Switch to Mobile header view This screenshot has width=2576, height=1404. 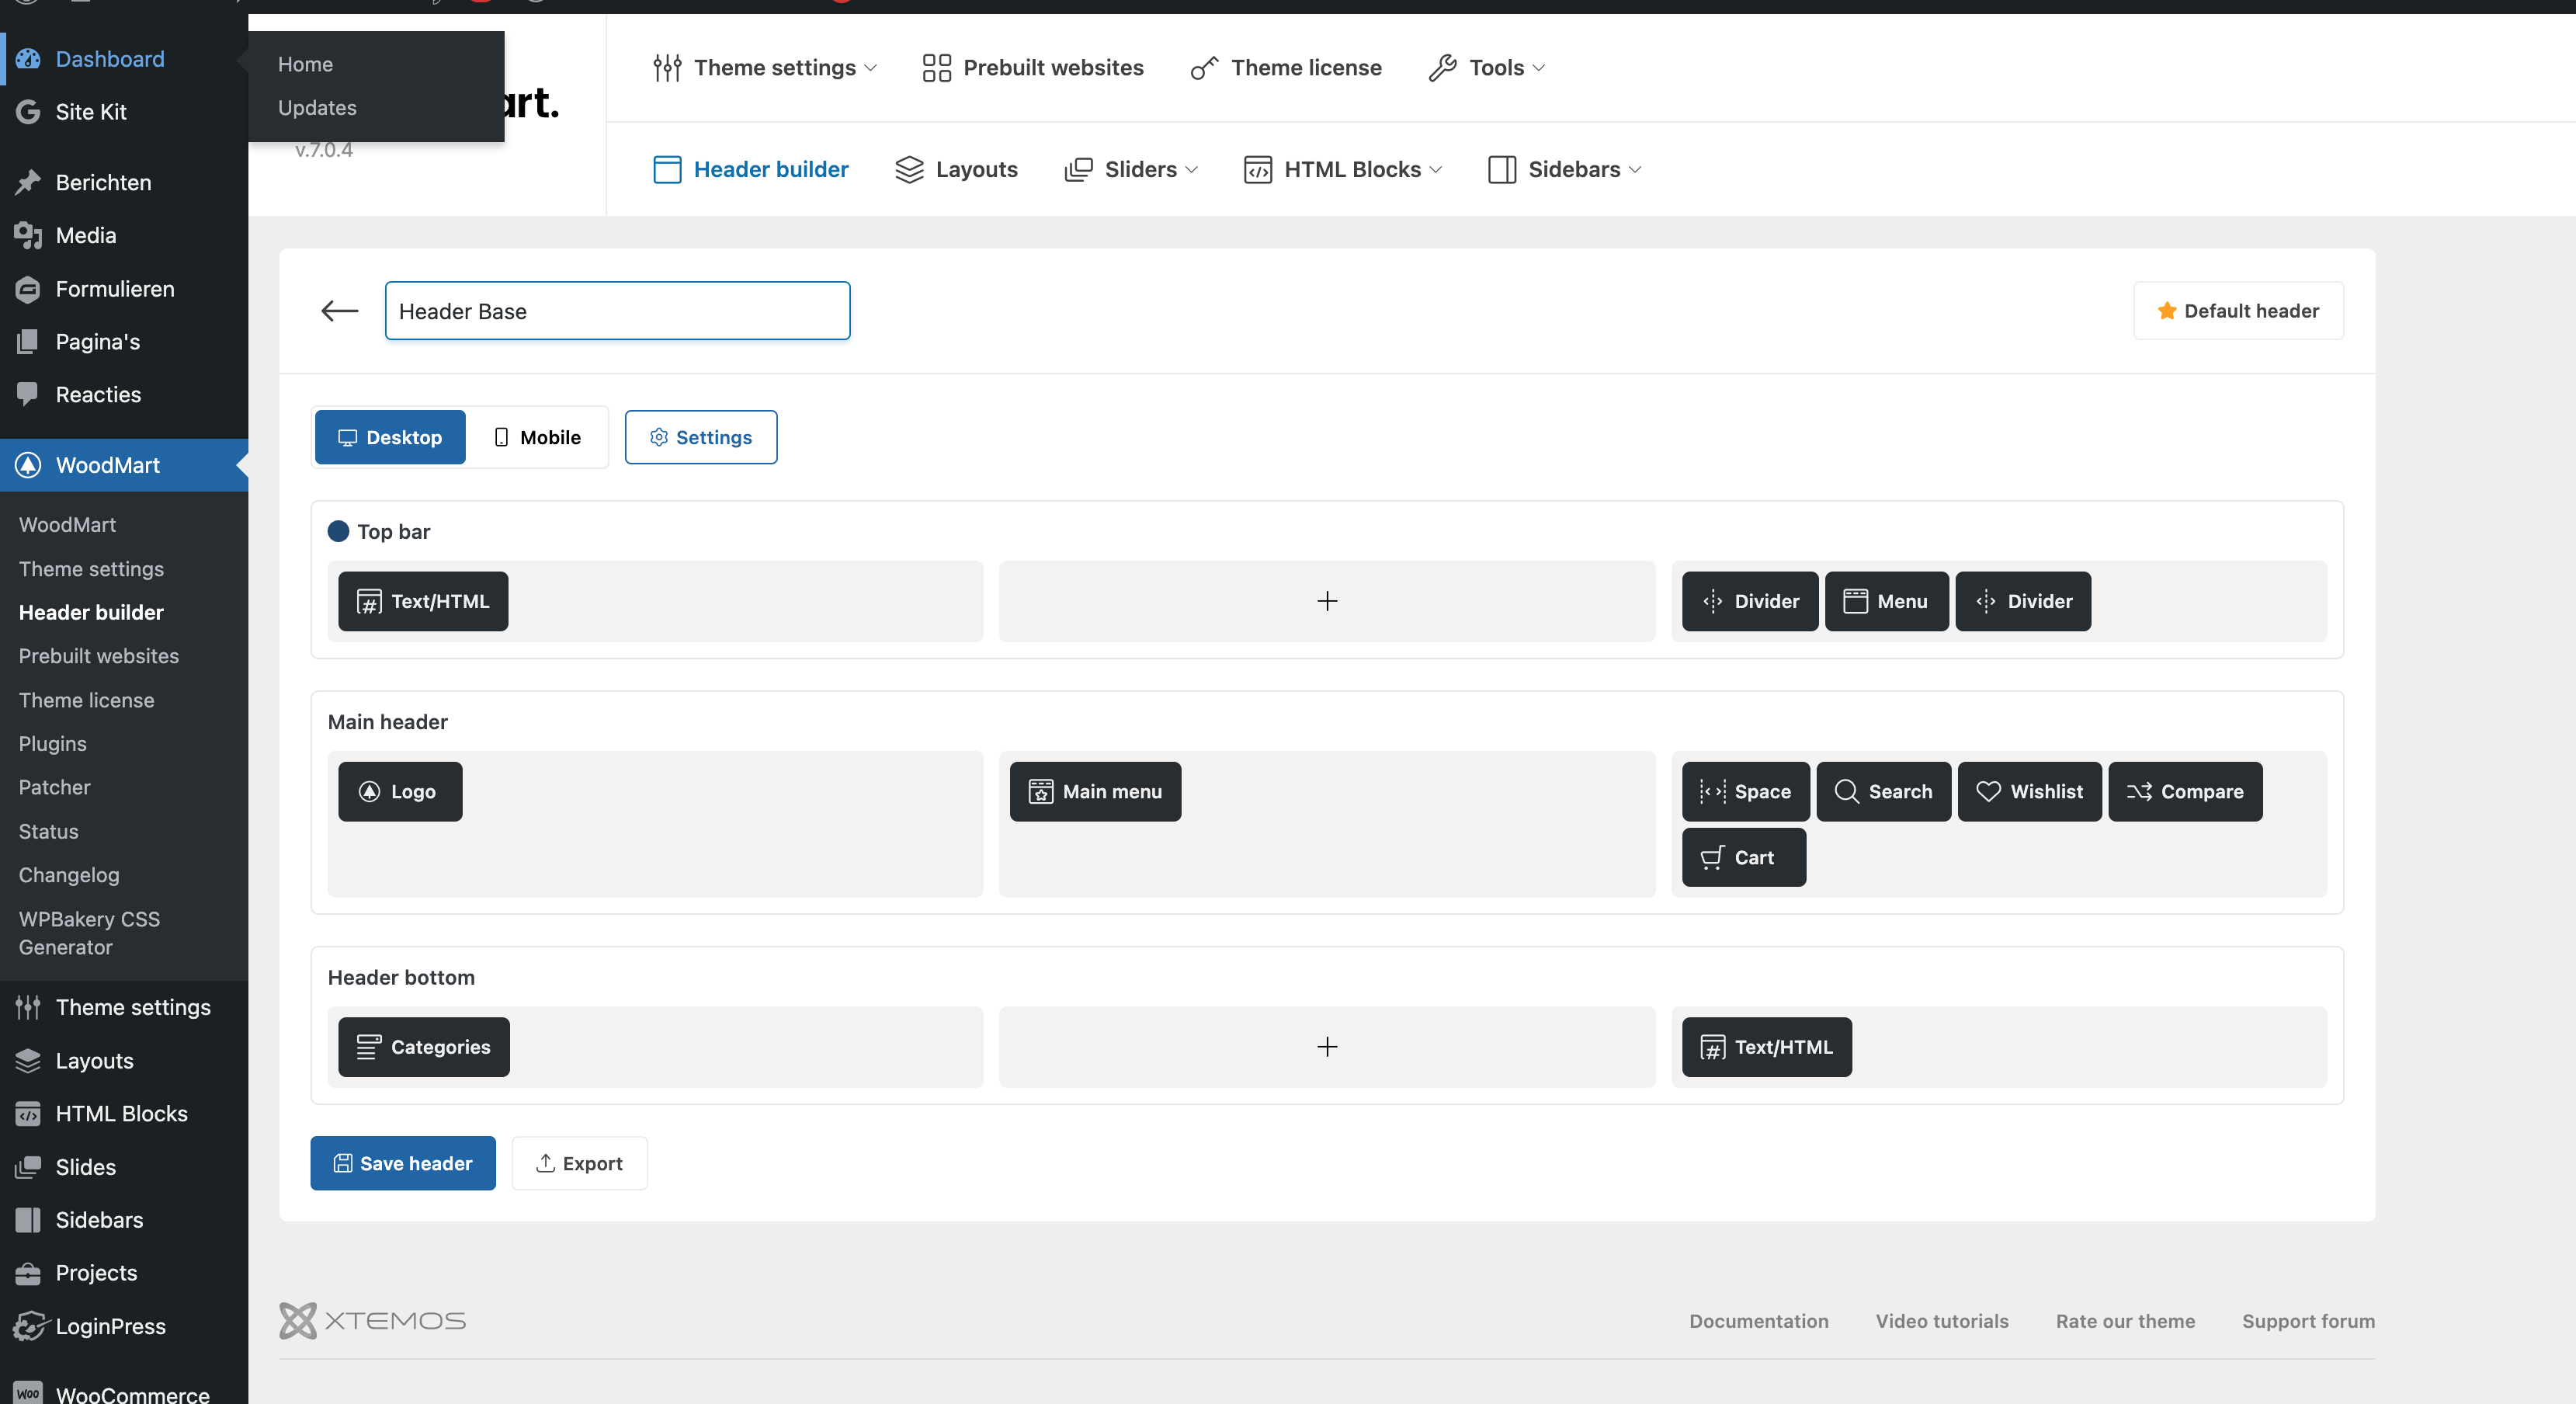click(x=537, y=437)
